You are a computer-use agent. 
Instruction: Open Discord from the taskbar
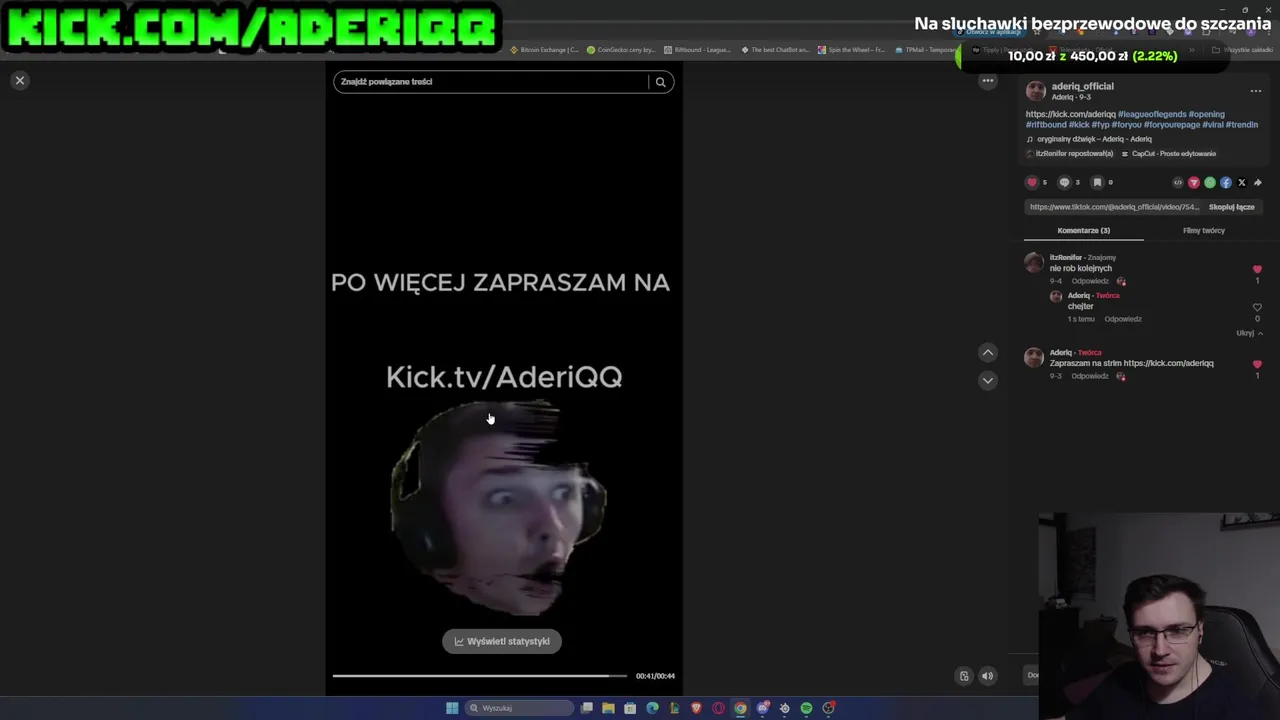coord(763,708)
